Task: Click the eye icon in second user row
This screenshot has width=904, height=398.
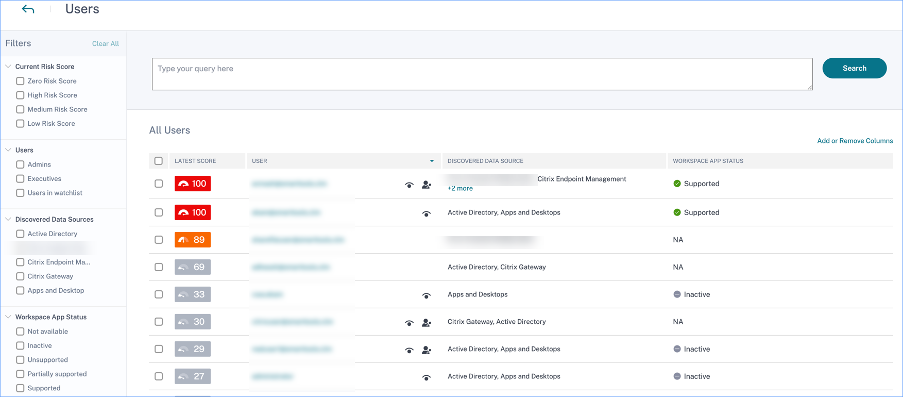Action: click(x=426, y=213)
